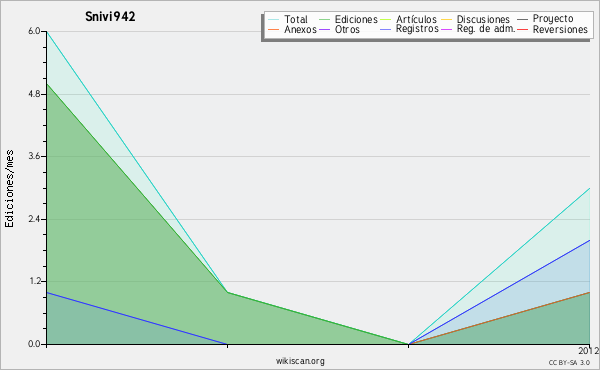Click the 4.8 y-axis tick value
600x370 pixels.
point(34,94)
